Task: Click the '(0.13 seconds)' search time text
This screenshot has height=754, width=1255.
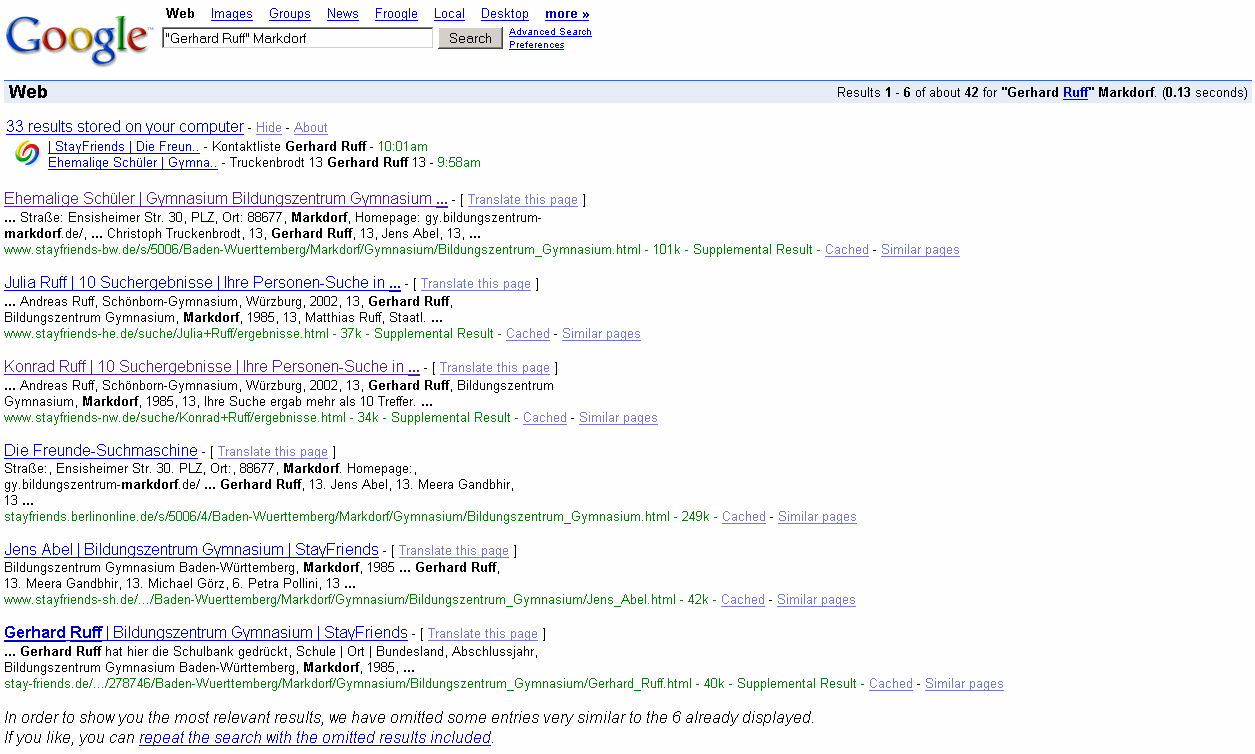Action: point(1205,93)
